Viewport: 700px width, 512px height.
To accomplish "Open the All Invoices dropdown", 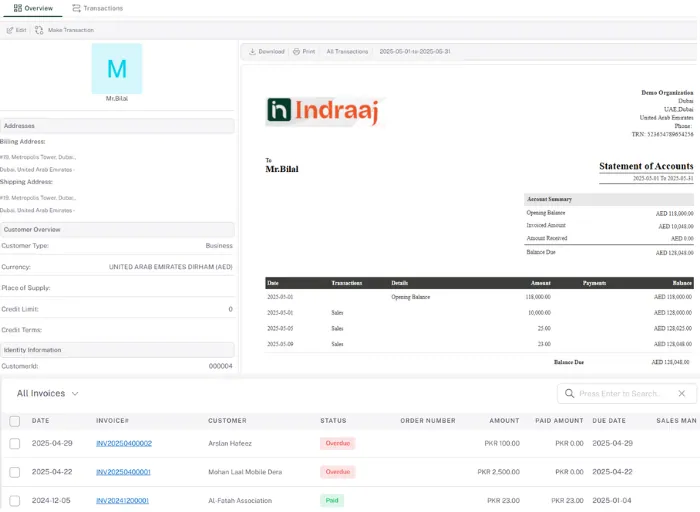I will [x=47, y=394].
